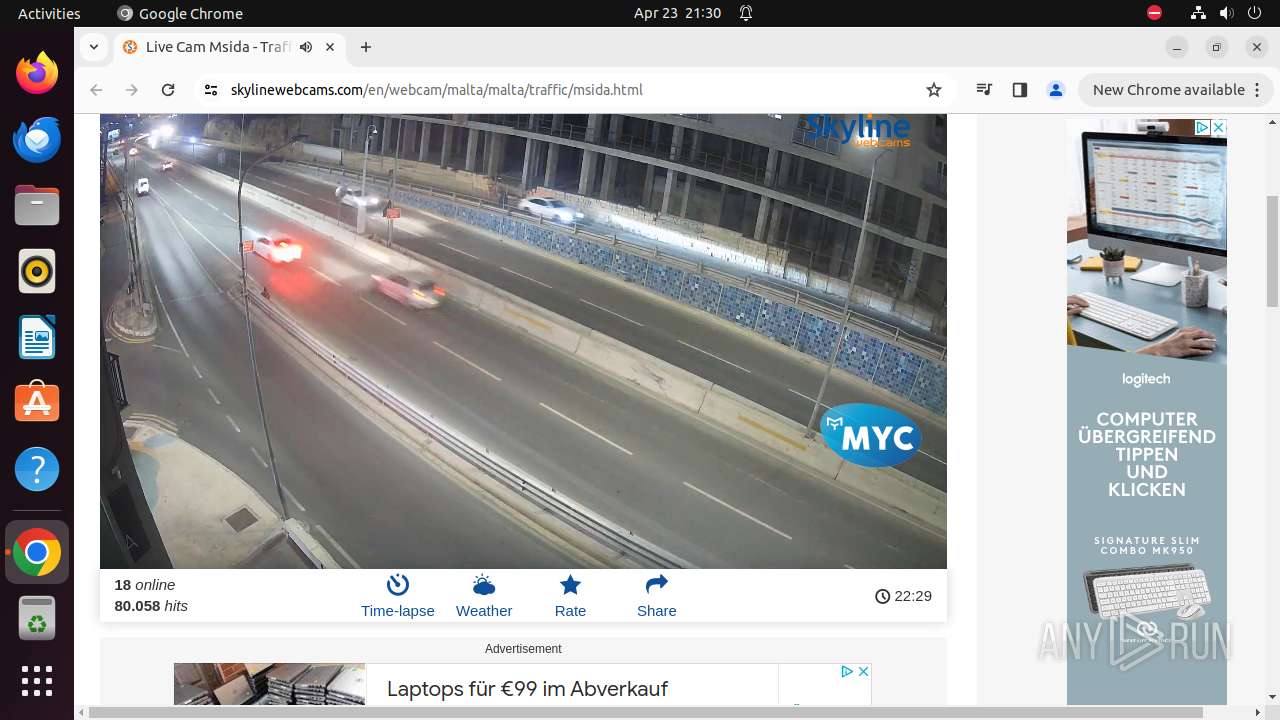Viewport: 1280px width, 720px height.
Task: Click the vertical page scrollbar
Action: pyautogui.click(x=1273, y=250)
